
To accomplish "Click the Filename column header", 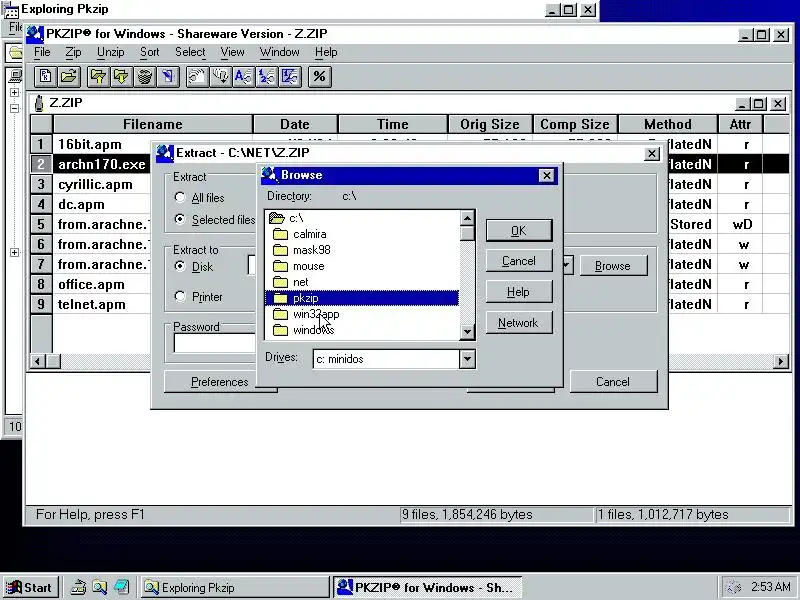I will click(153, 124).
